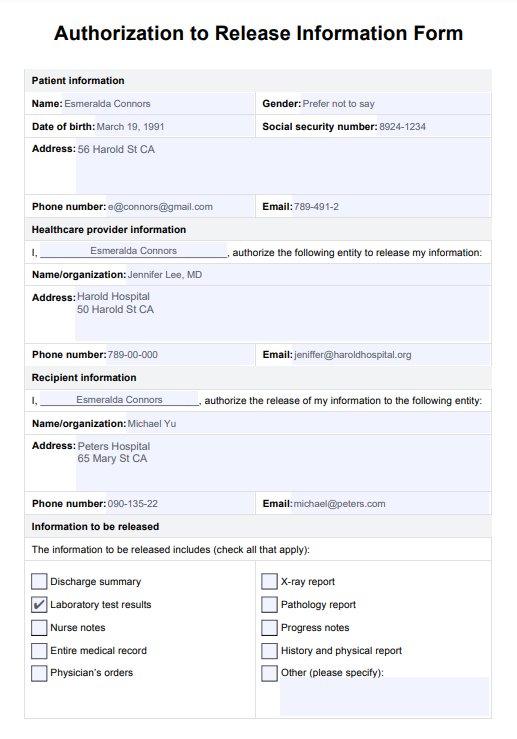
Task: Select the Progress notes checkbox
Action: tap(269, 628)
